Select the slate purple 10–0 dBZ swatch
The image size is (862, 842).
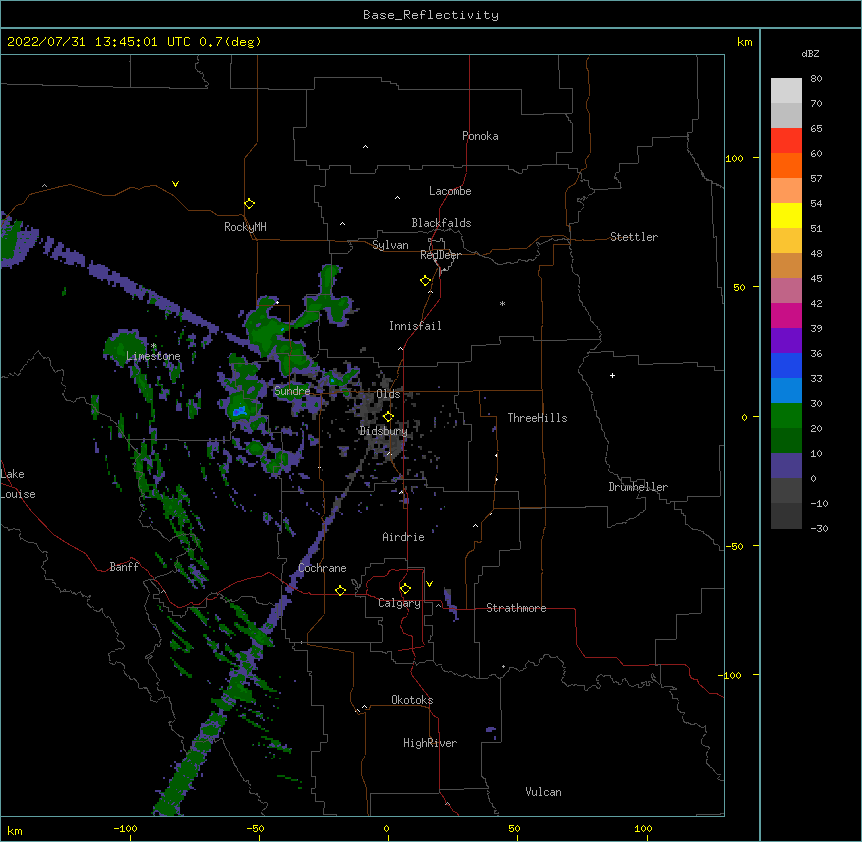pyautogui.click(x=786, y=466)
